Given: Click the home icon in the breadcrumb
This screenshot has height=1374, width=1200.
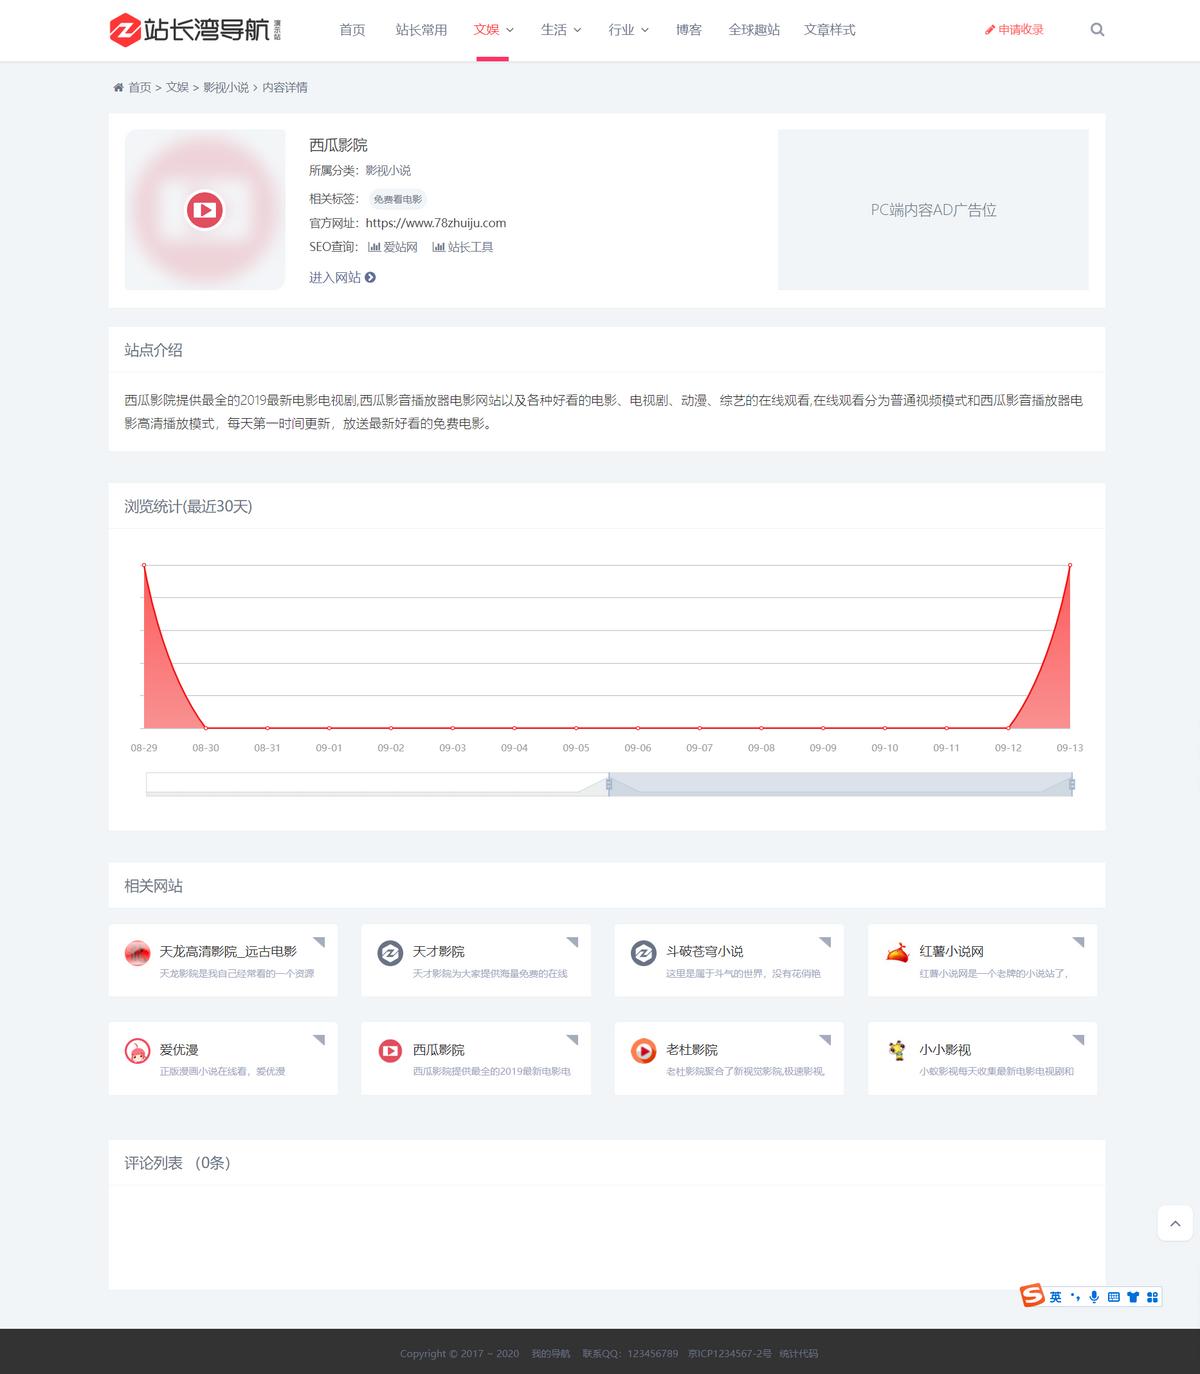Looking at the screenshot, I should (119, 88).
